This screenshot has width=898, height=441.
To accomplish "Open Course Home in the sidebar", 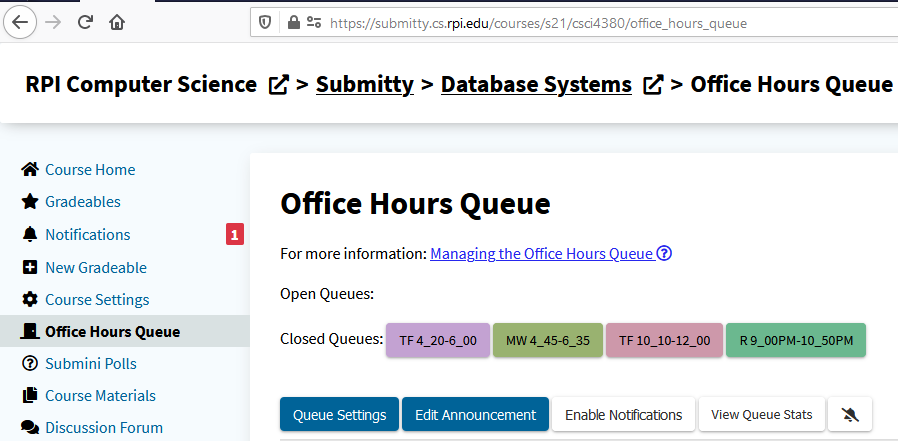I will pyautogui.click(x=90, y=170).
